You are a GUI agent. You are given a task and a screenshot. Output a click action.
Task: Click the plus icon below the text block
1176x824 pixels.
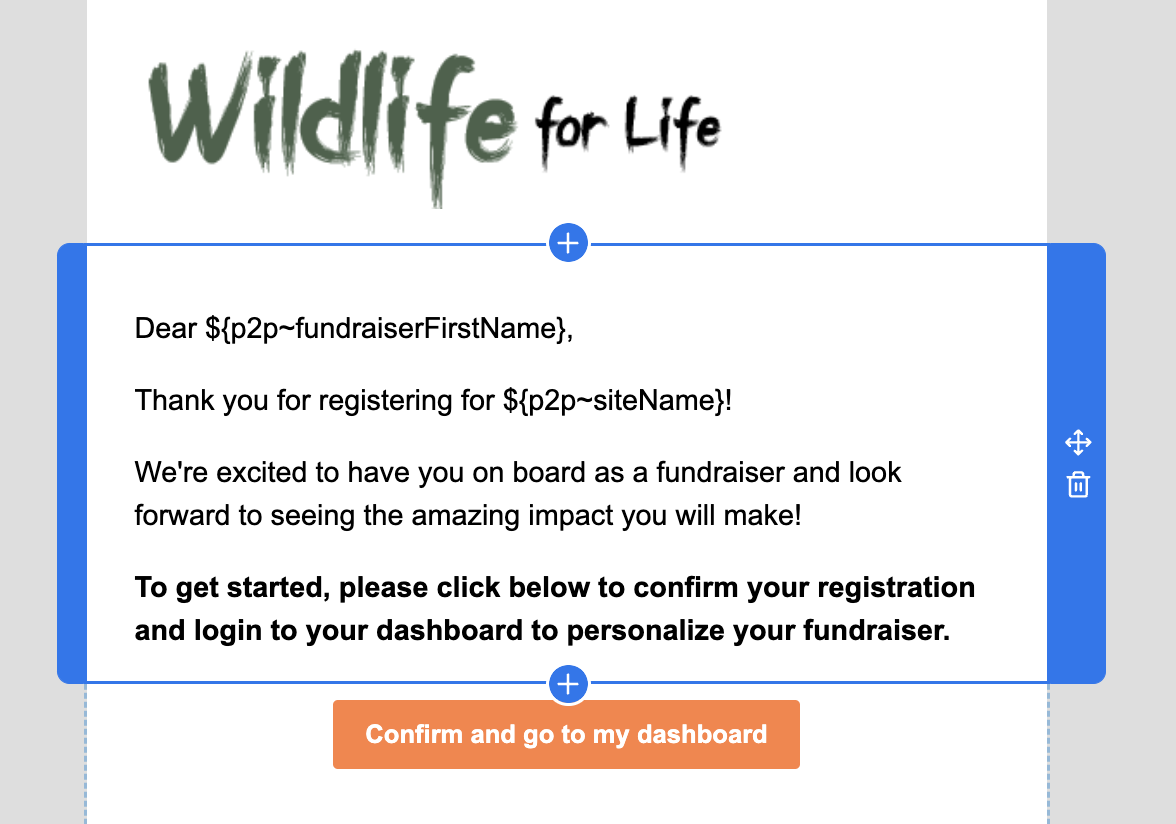tap(568, 685)
